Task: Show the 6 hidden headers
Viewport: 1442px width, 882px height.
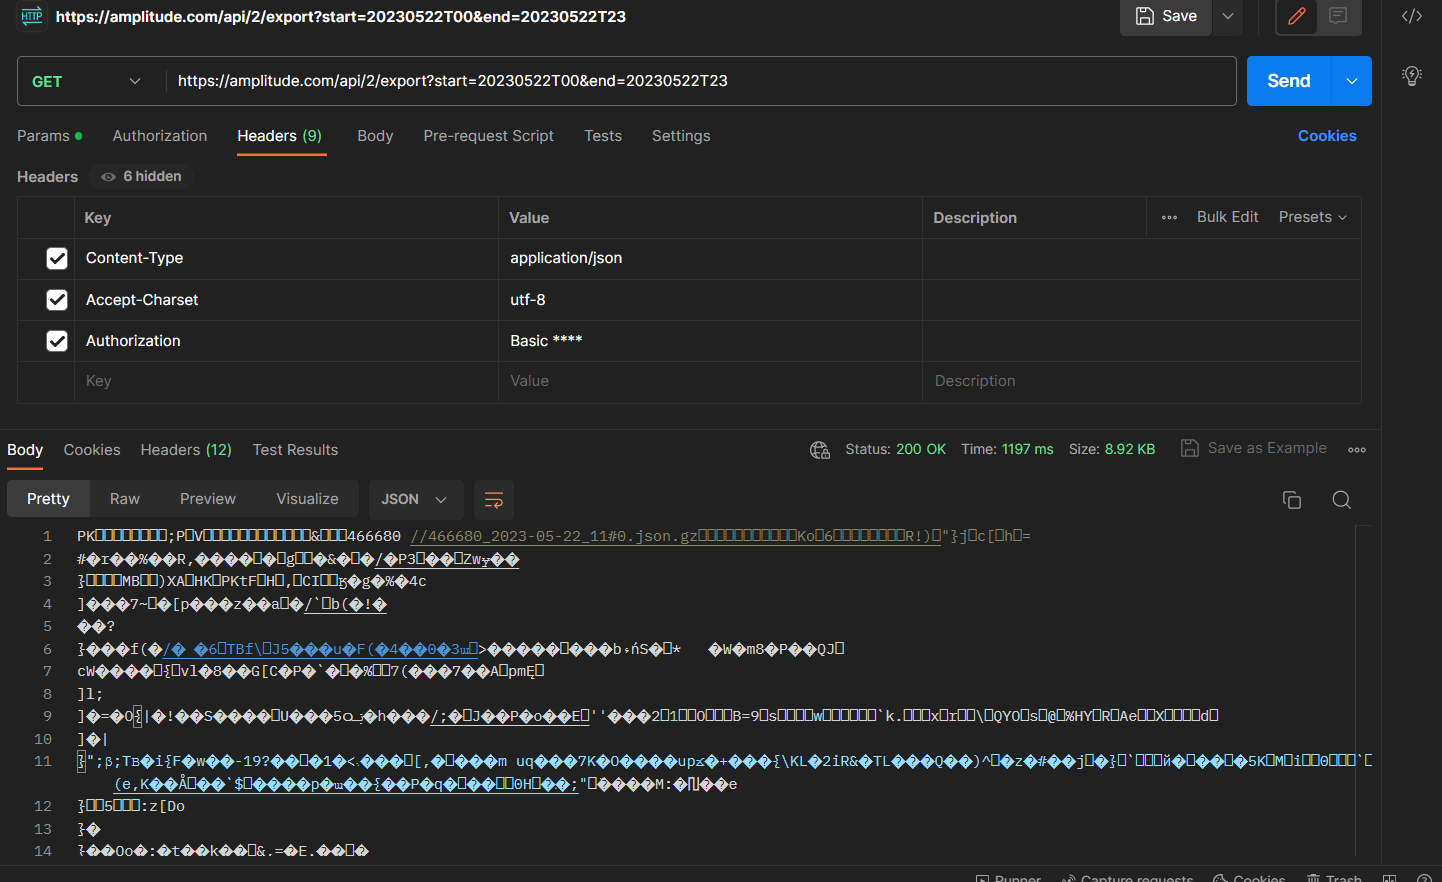Action: point(141,177)
